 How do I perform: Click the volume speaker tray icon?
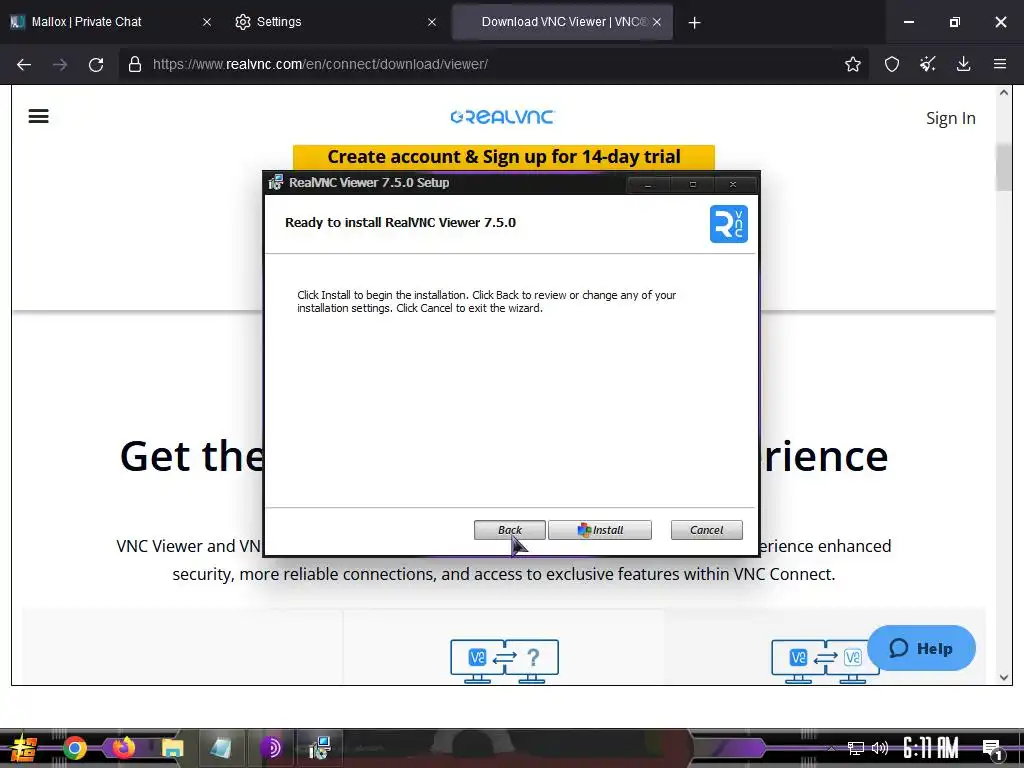(x=880, y=748)
